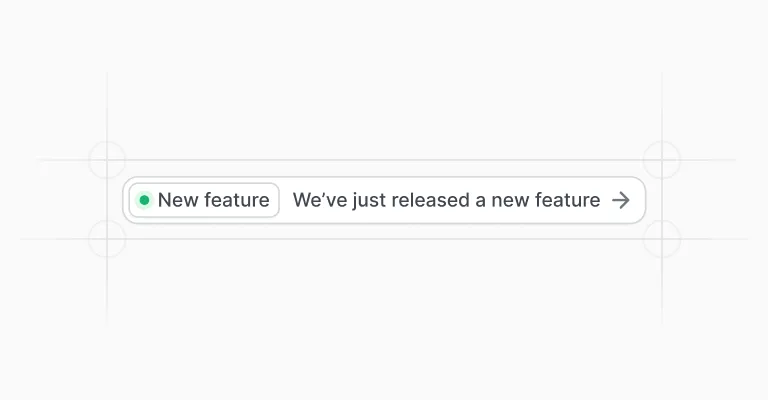Click the final word "feature" before the arrow
Screen dimensions: 768x400
(x=568, y=200)
